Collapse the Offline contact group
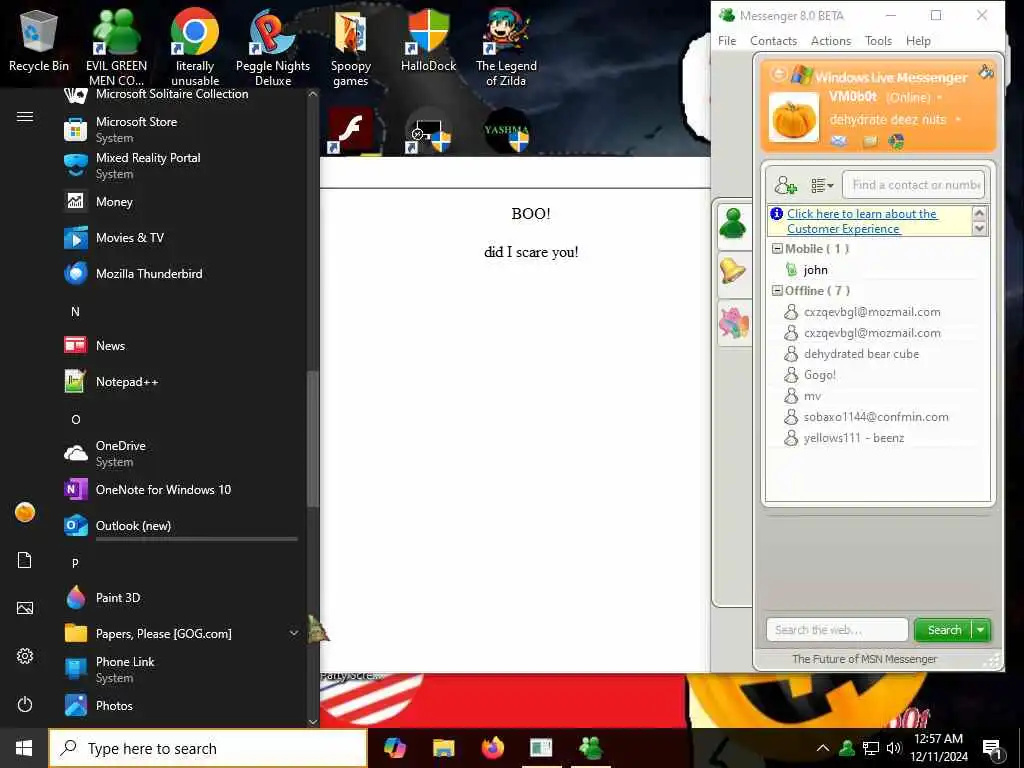Screen dimensions: 1024x768 (777, 291)
